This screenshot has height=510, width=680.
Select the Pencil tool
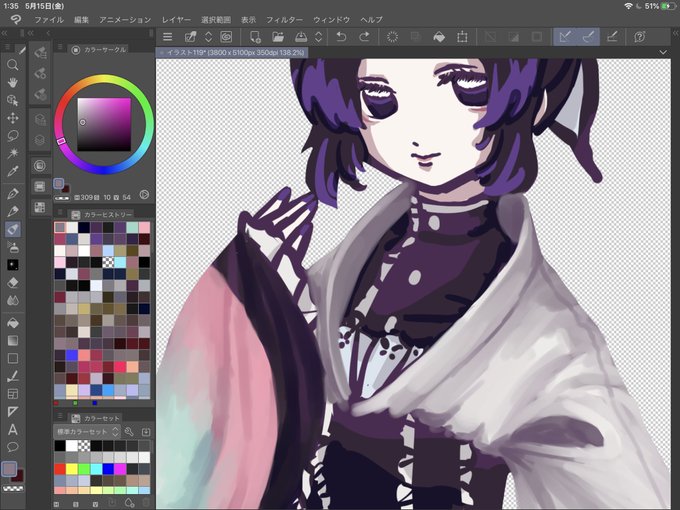point(13,211)
